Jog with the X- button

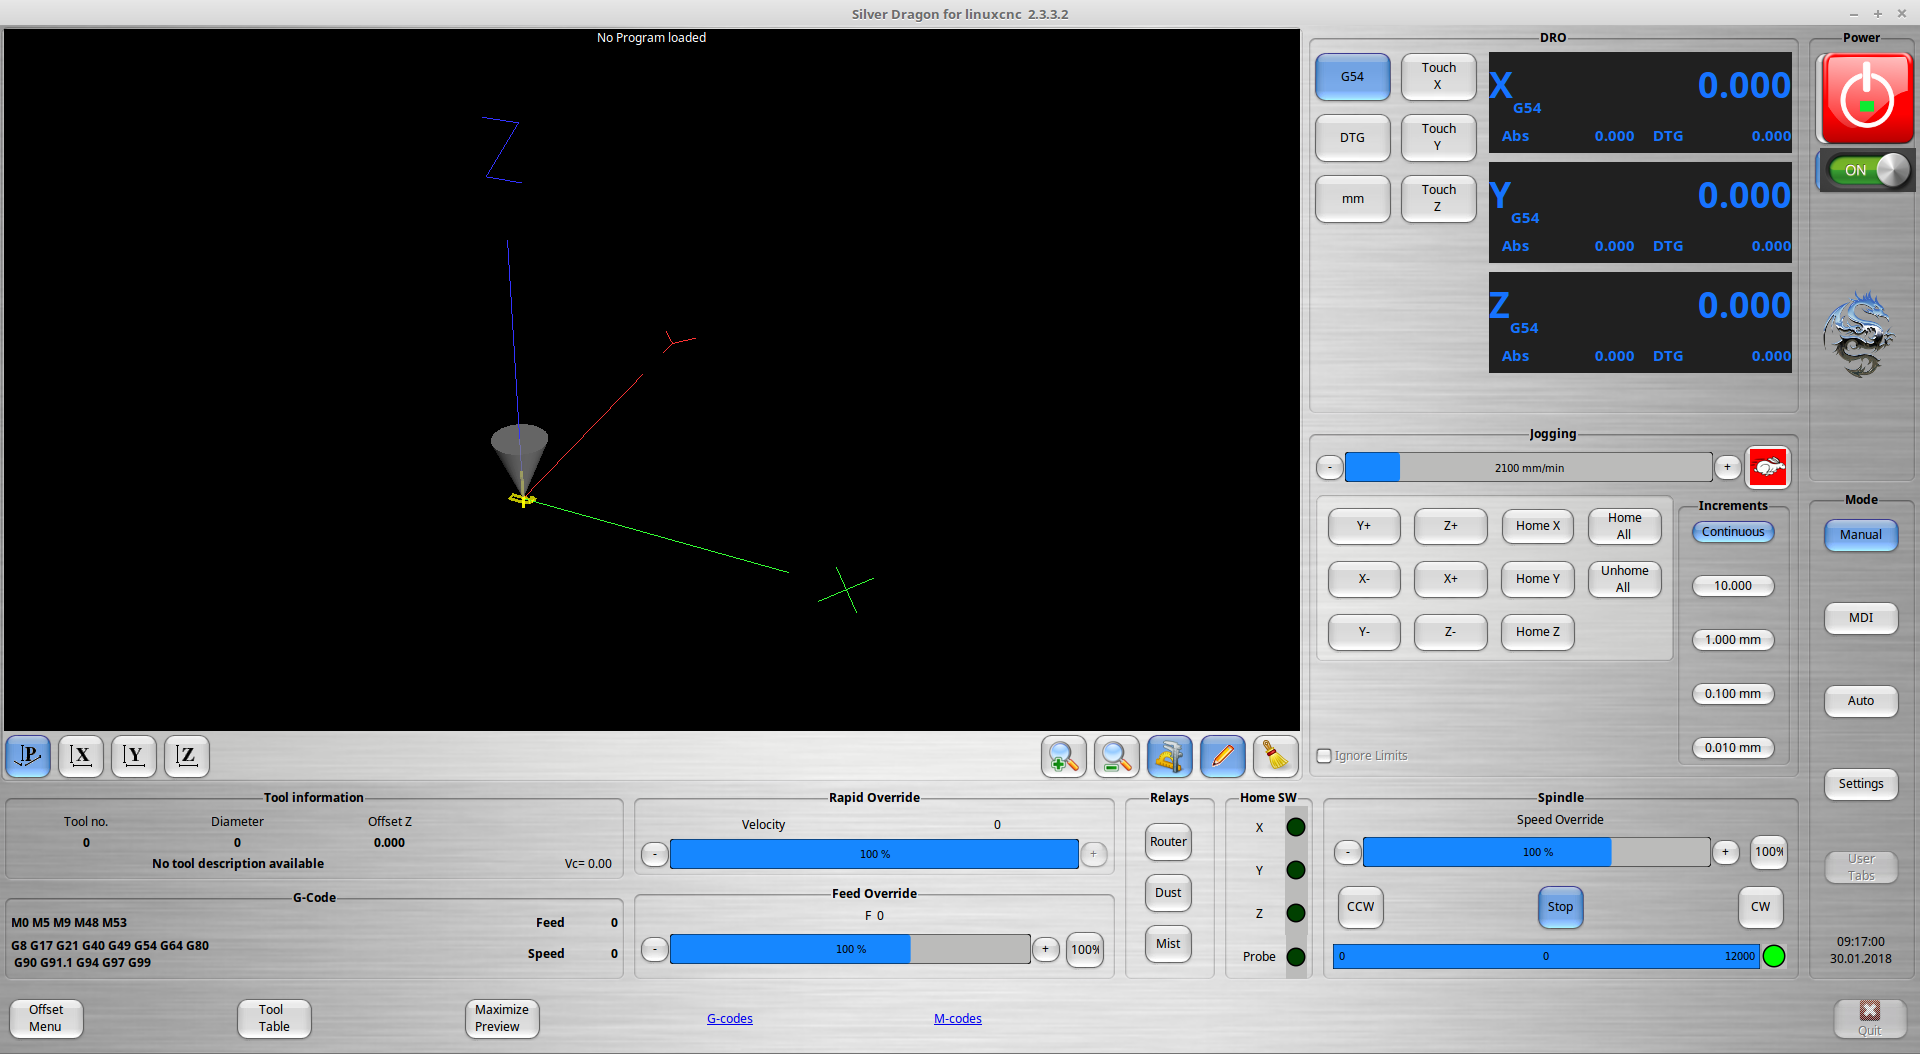pyautogui.click(x=1364, y=579)
